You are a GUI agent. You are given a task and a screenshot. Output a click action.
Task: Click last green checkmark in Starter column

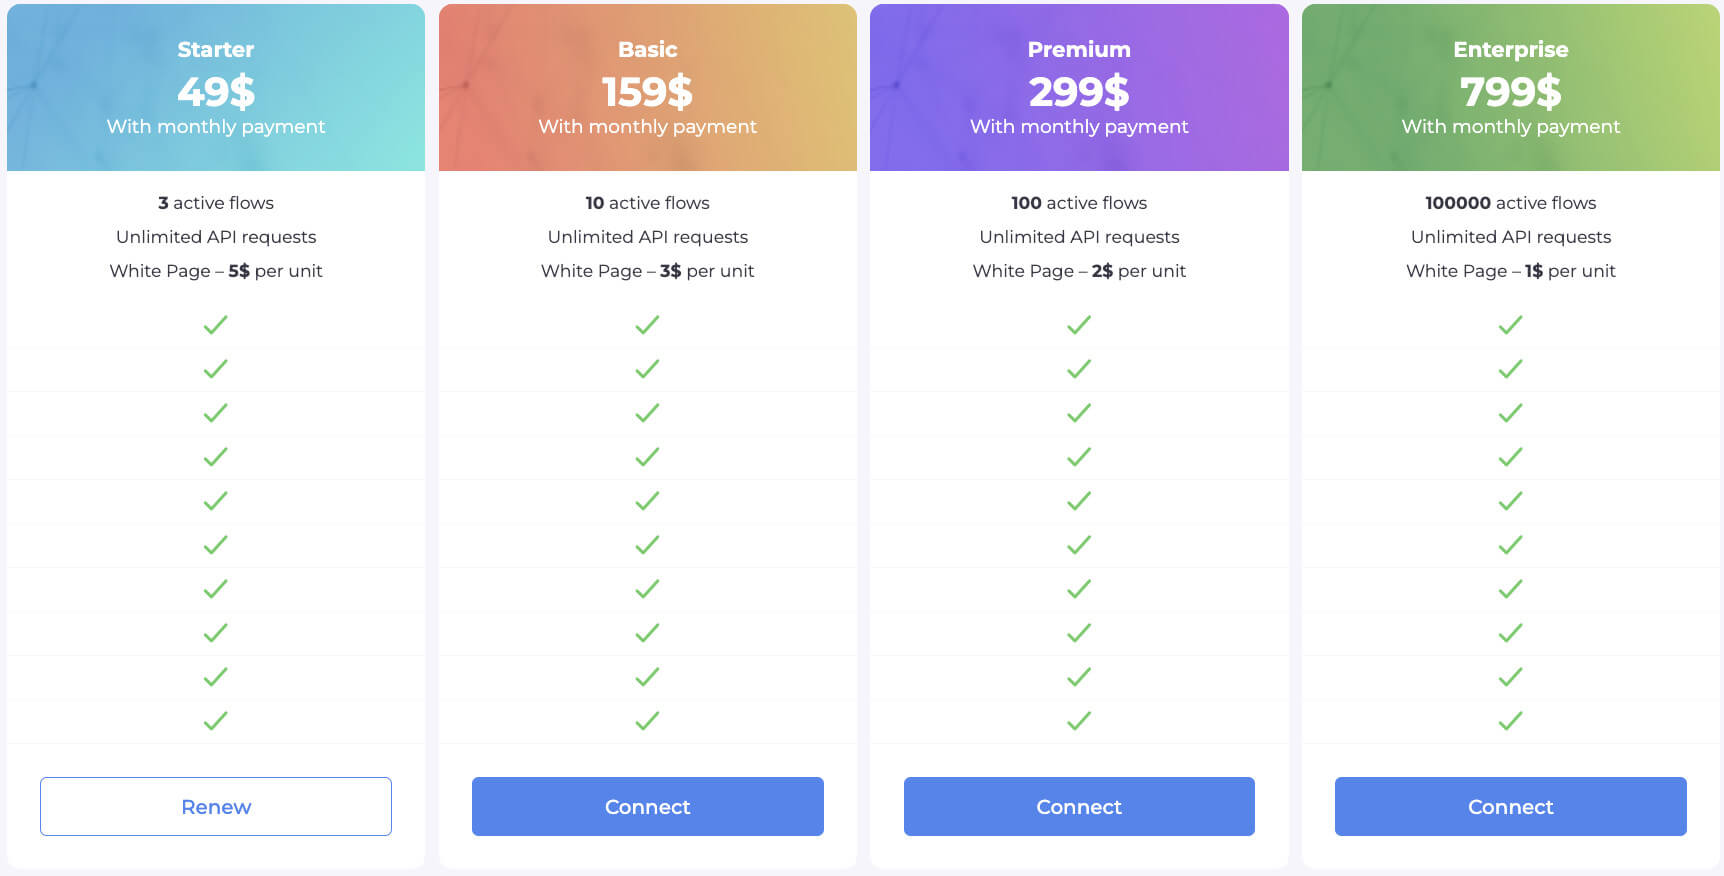click(x=216, y=721)
